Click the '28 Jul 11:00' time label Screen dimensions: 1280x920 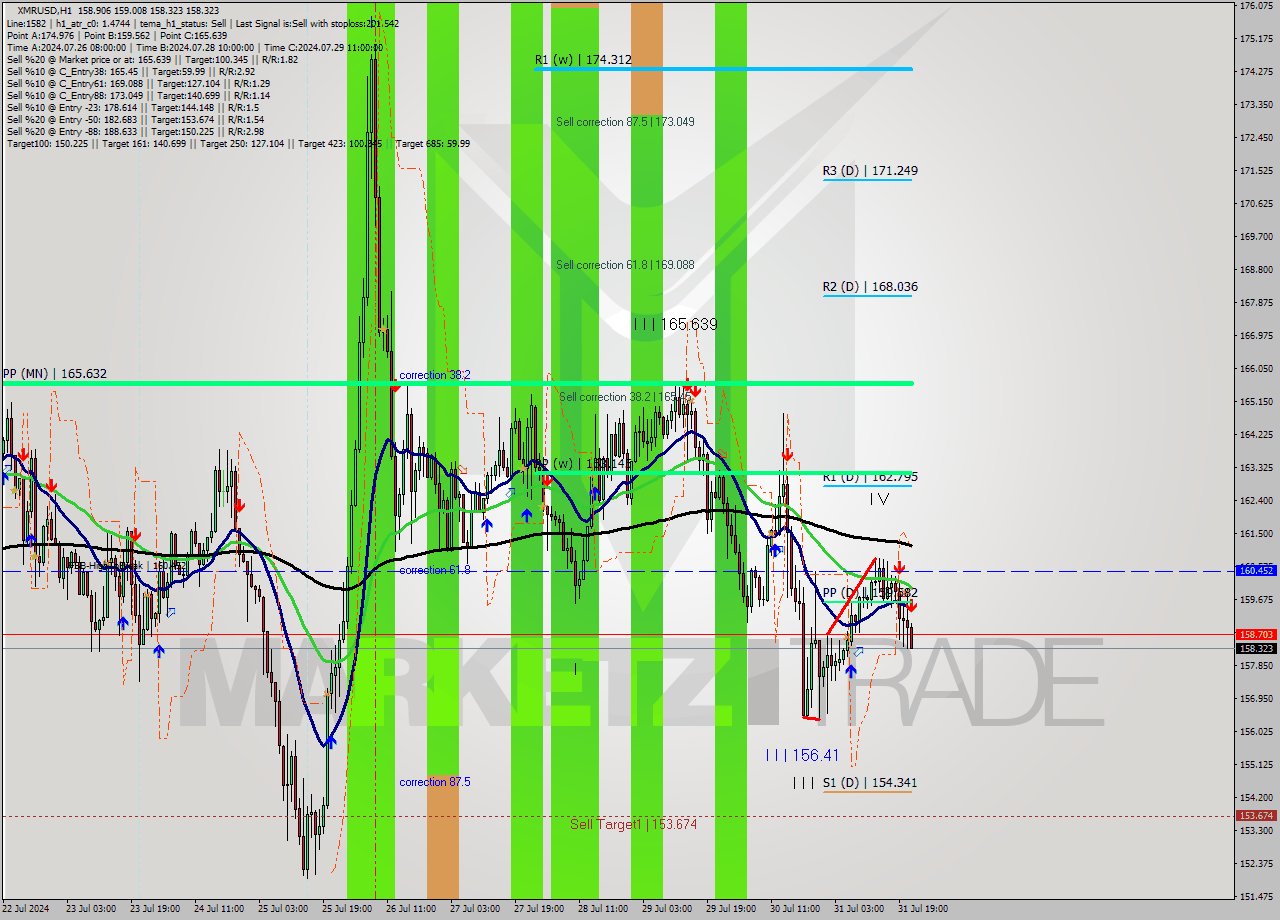[x=603, y=909]
